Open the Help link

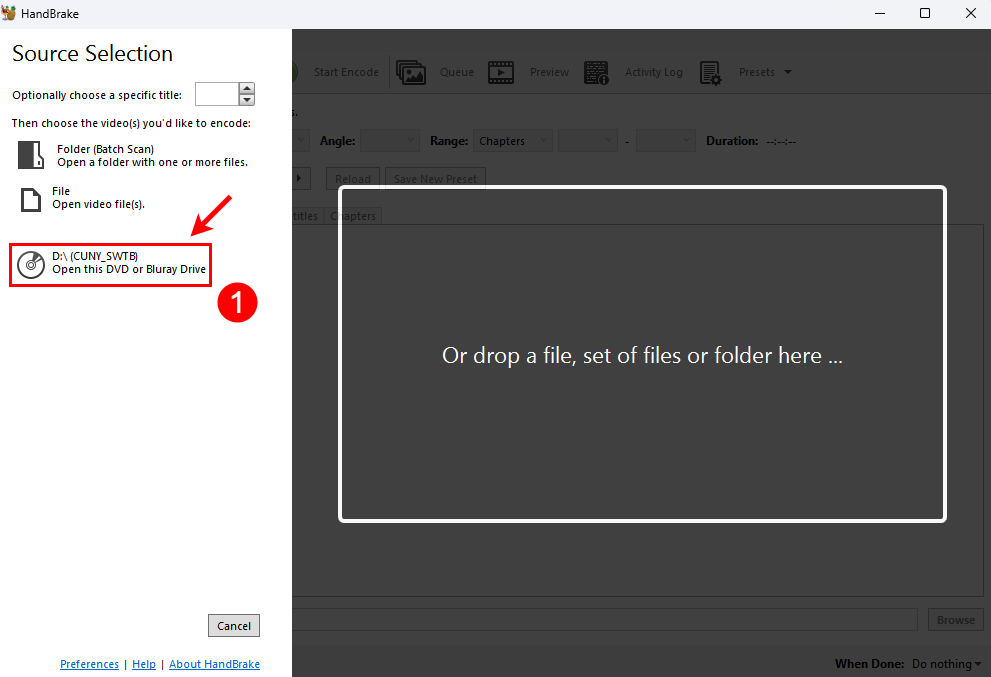pyautogui.click(x=143, y=664)
